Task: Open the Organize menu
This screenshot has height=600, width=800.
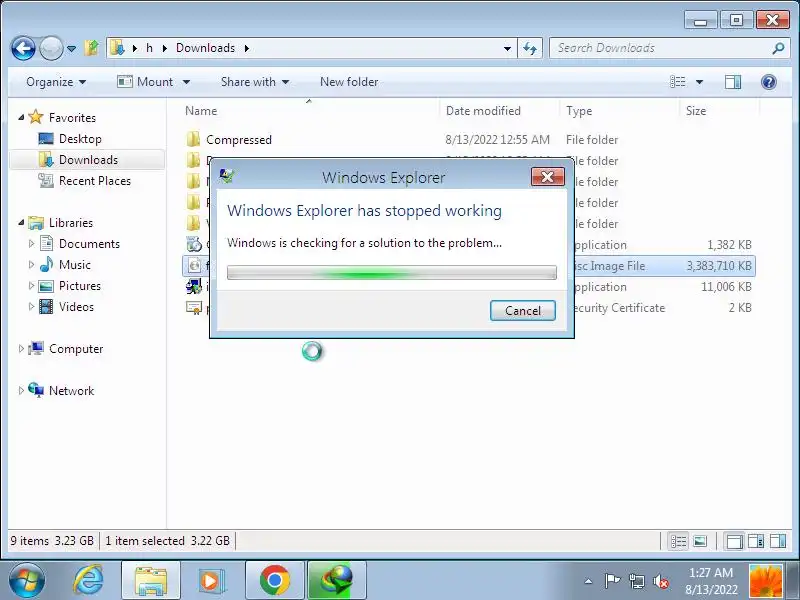Action: 56,82
